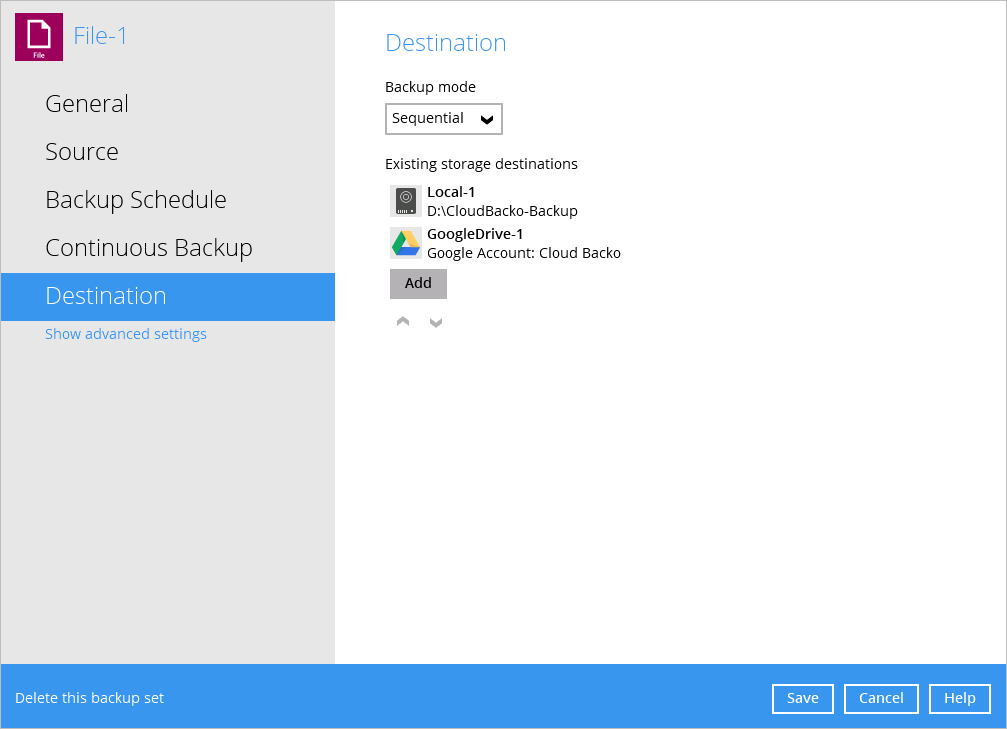Screen dimensions: 1007x729
Task: Select the Destination sidebar item
Action: 106,296
